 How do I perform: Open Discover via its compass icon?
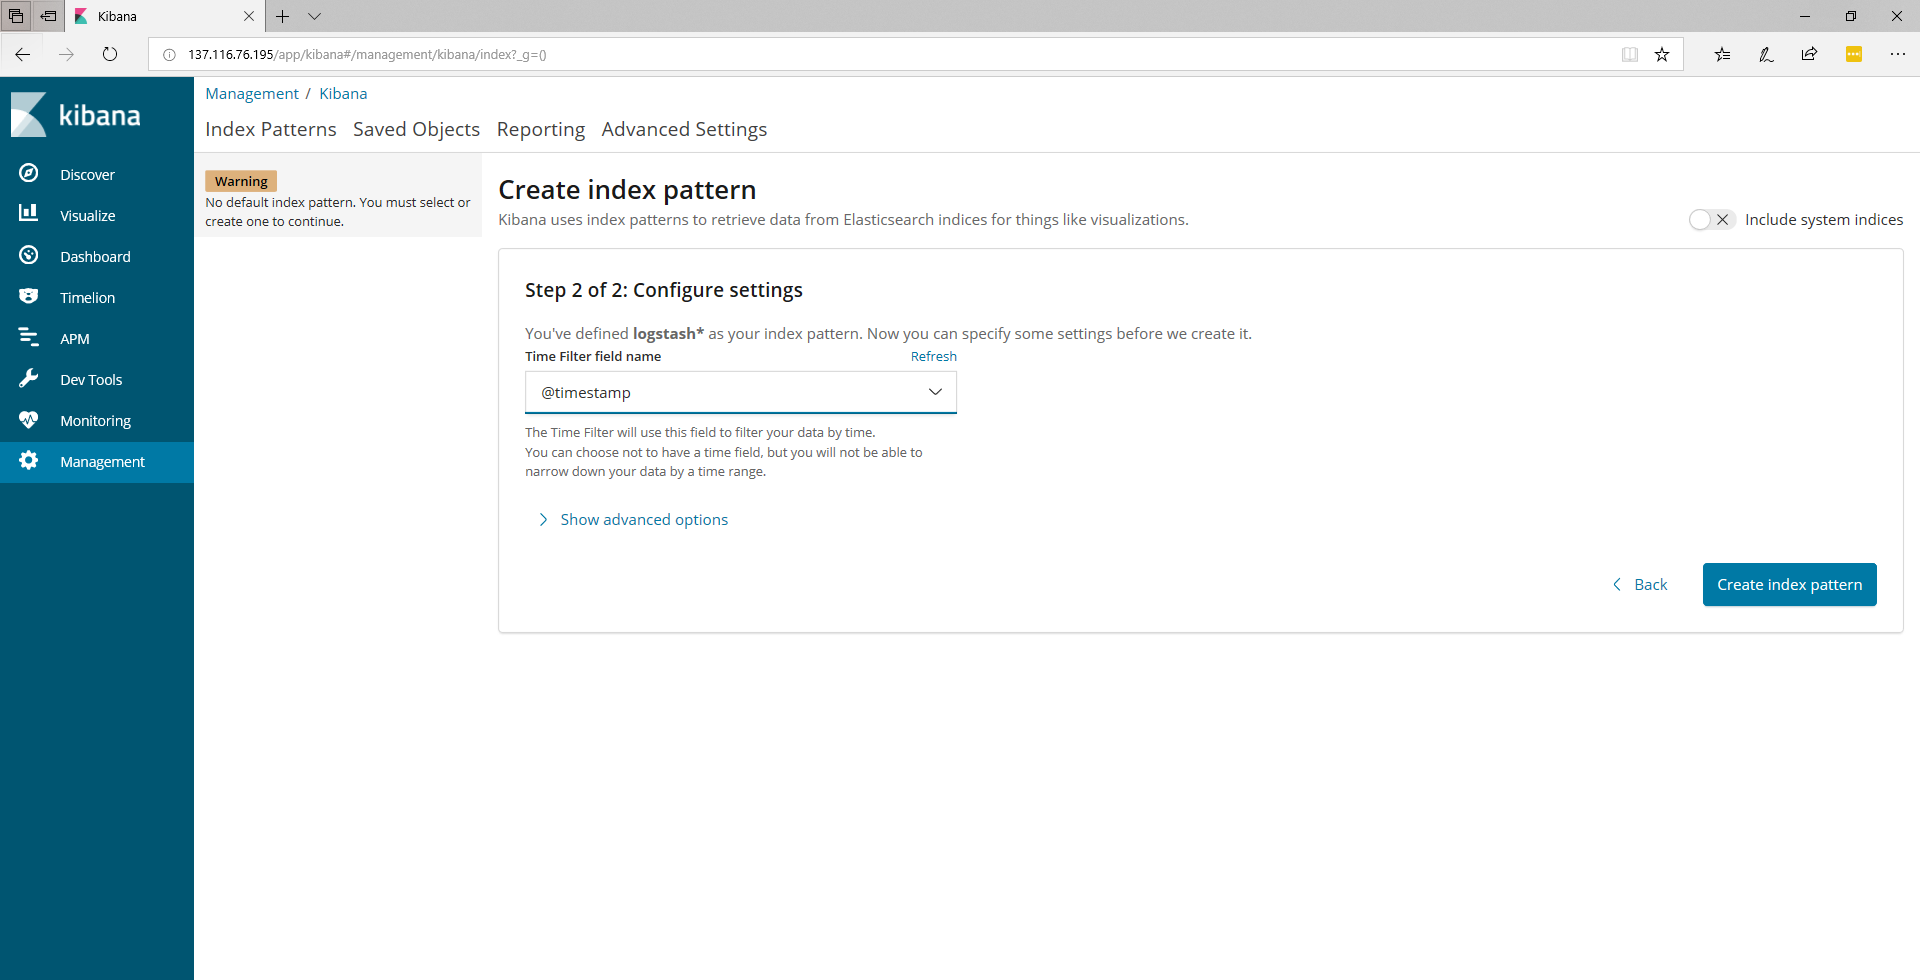(29, 173)
